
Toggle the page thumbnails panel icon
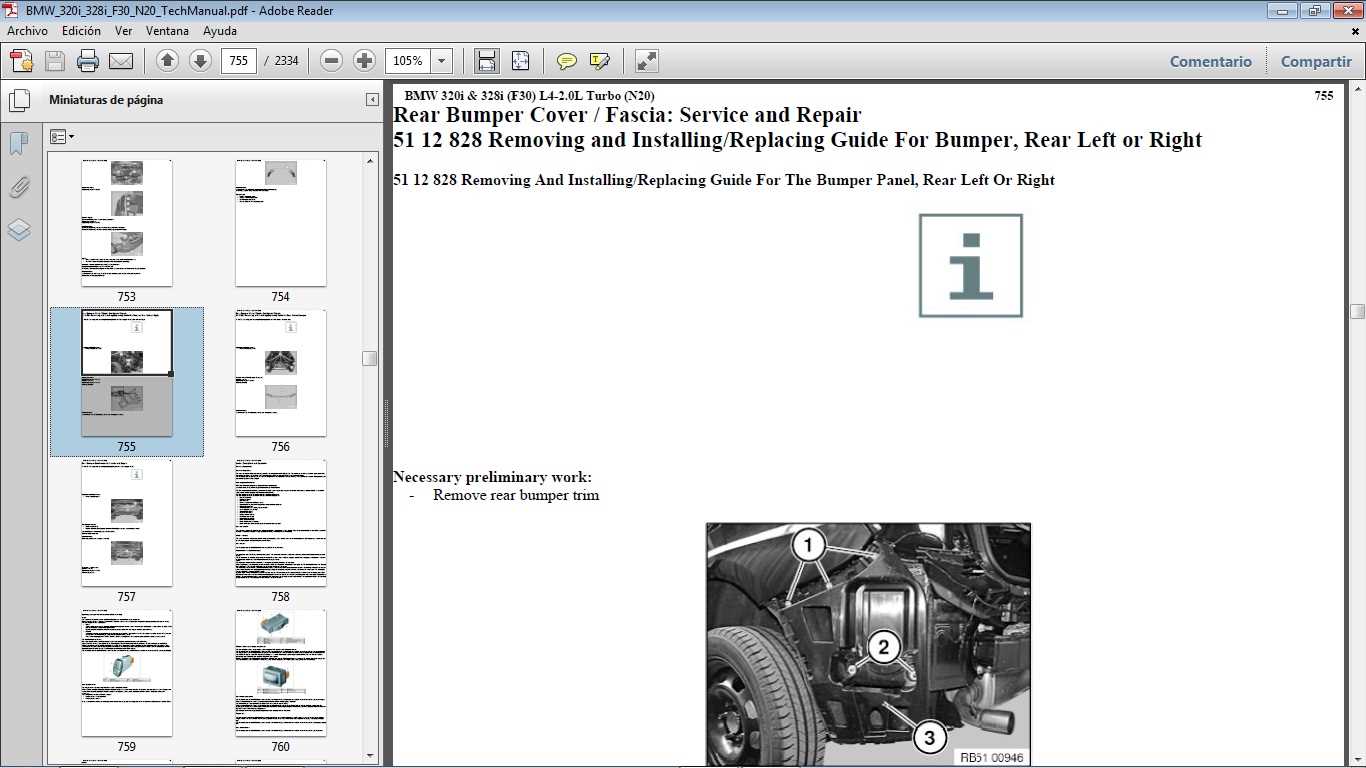[x=19, y=101]
